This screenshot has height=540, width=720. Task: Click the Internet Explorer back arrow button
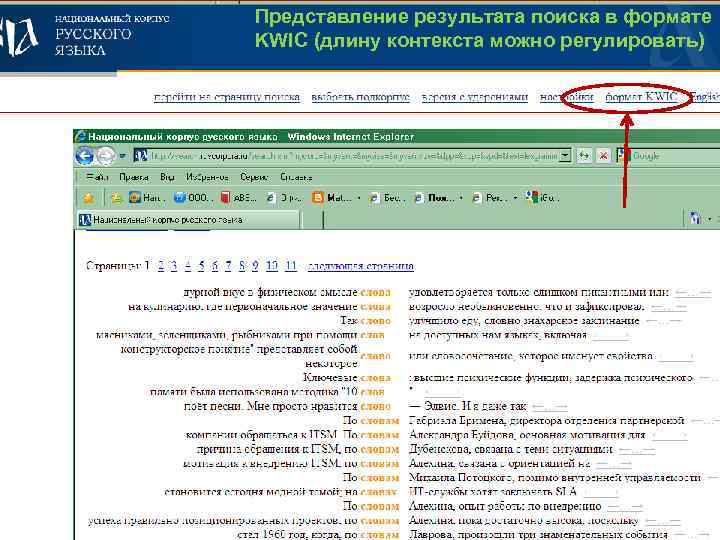[84, 156]
